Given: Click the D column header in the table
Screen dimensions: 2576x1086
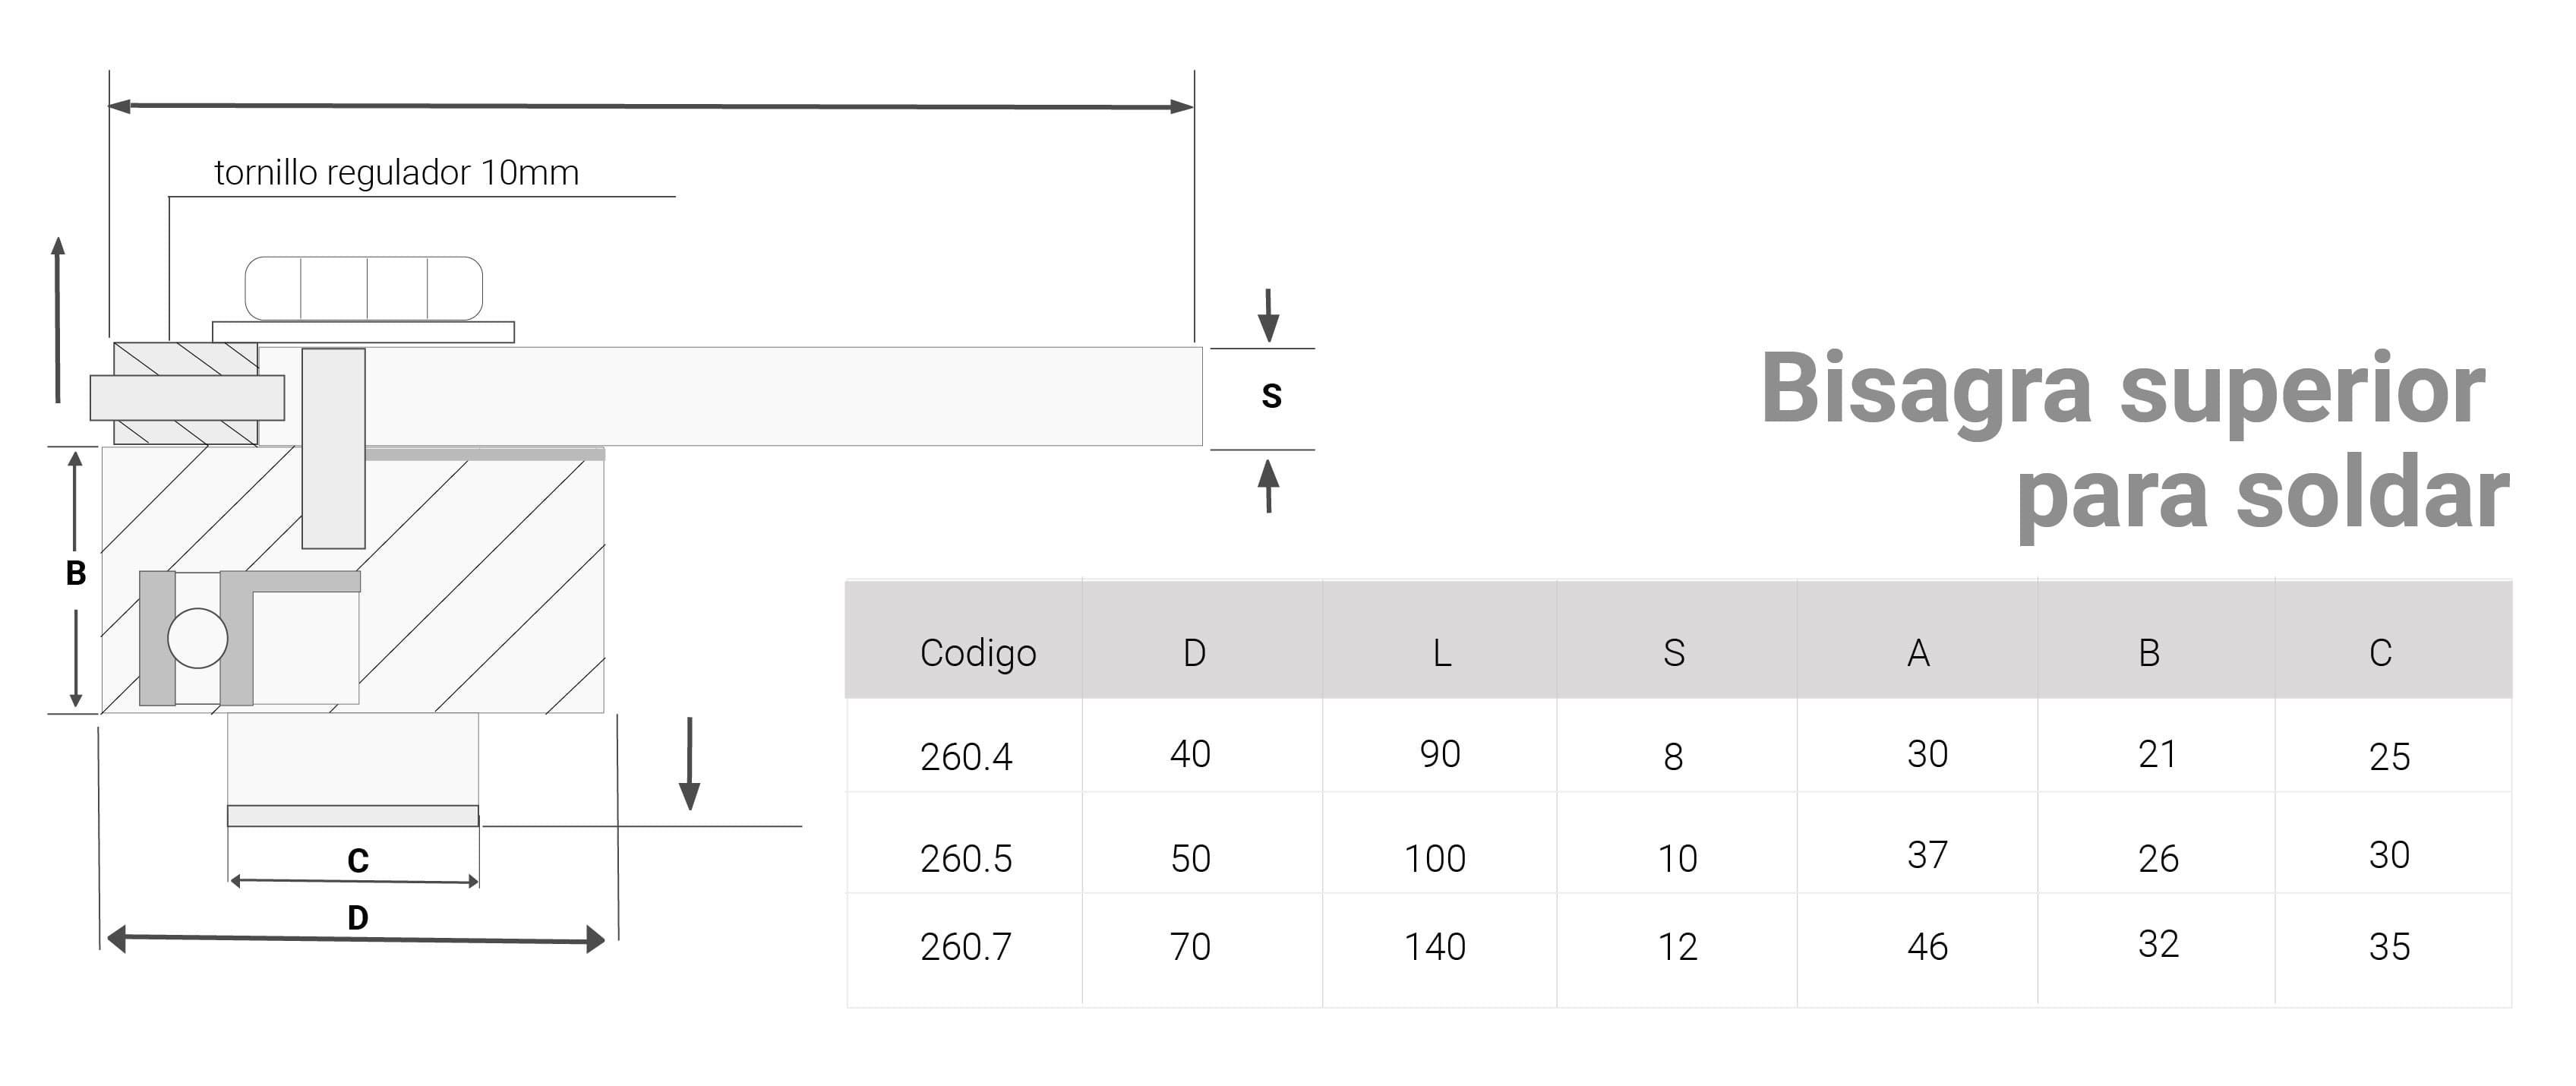Looking at the screenshot, I should click(x=1194, y=653).
